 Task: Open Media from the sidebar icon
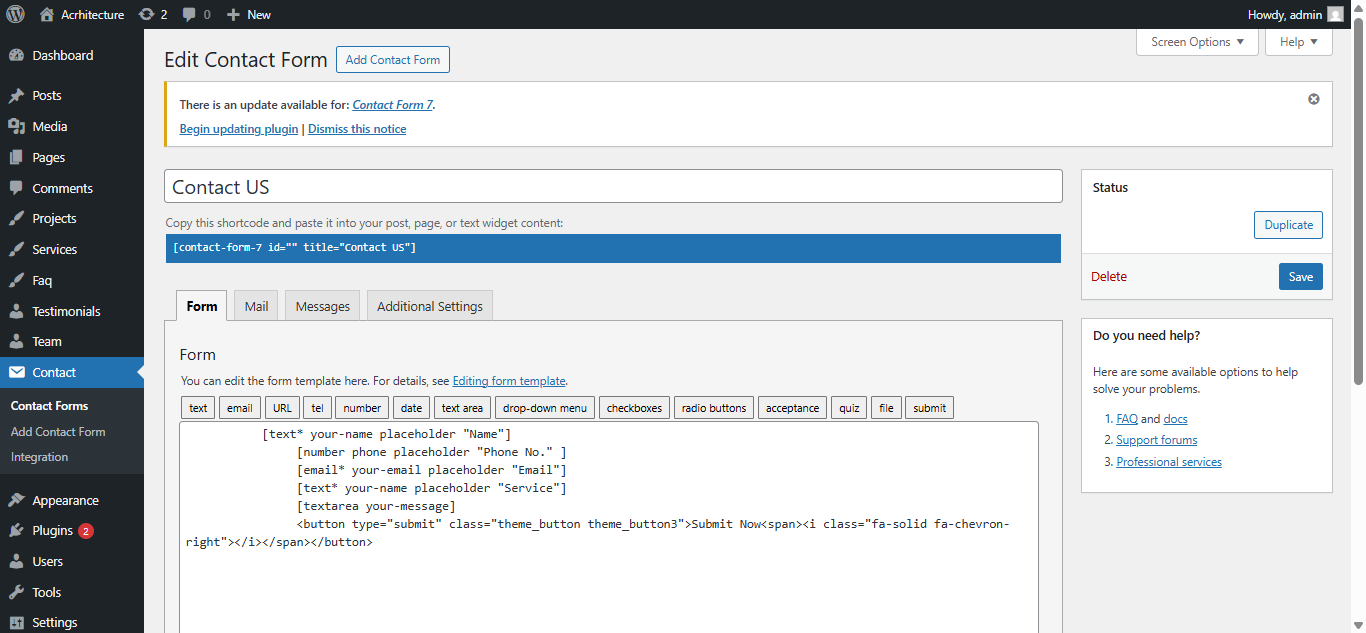[16, 127]
